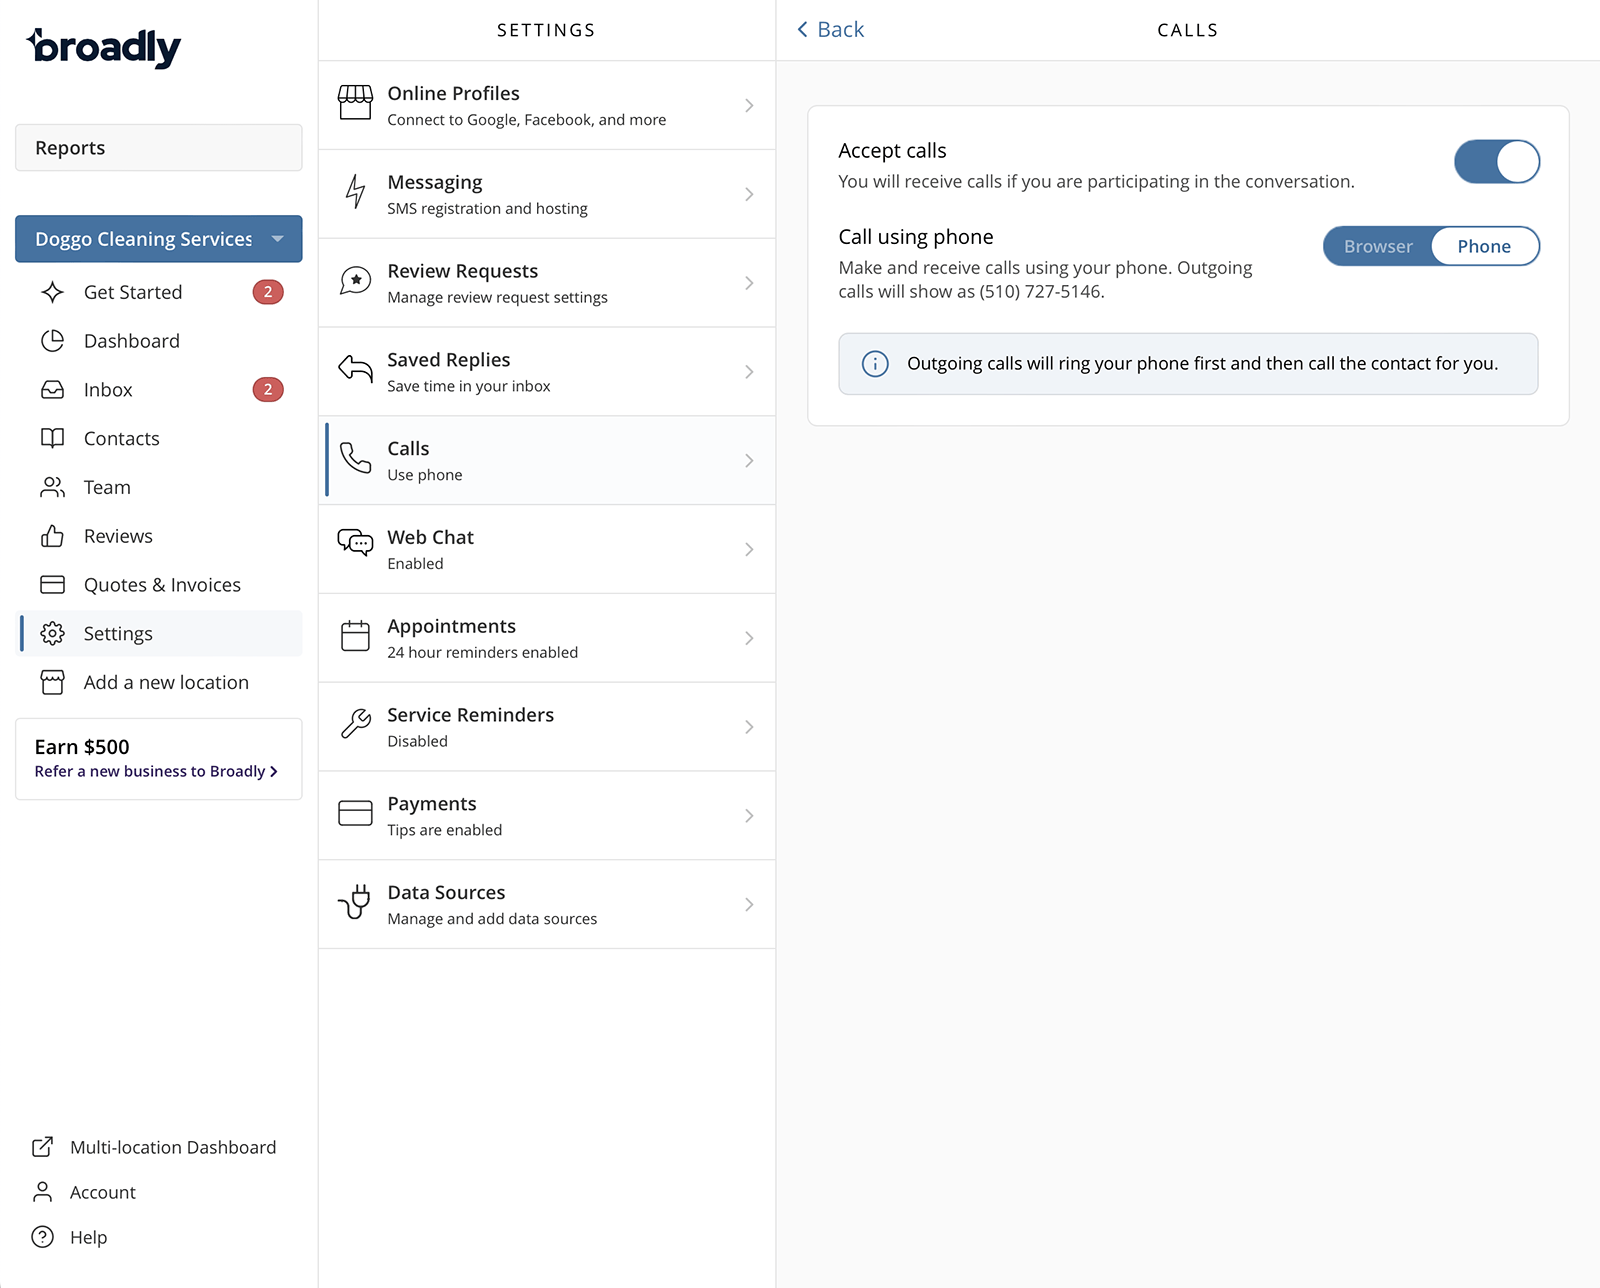Open Inbox from the sidebar
Image resolution: width=1600 pixels, height=1288 pixels.
click(x=161, y=390)
